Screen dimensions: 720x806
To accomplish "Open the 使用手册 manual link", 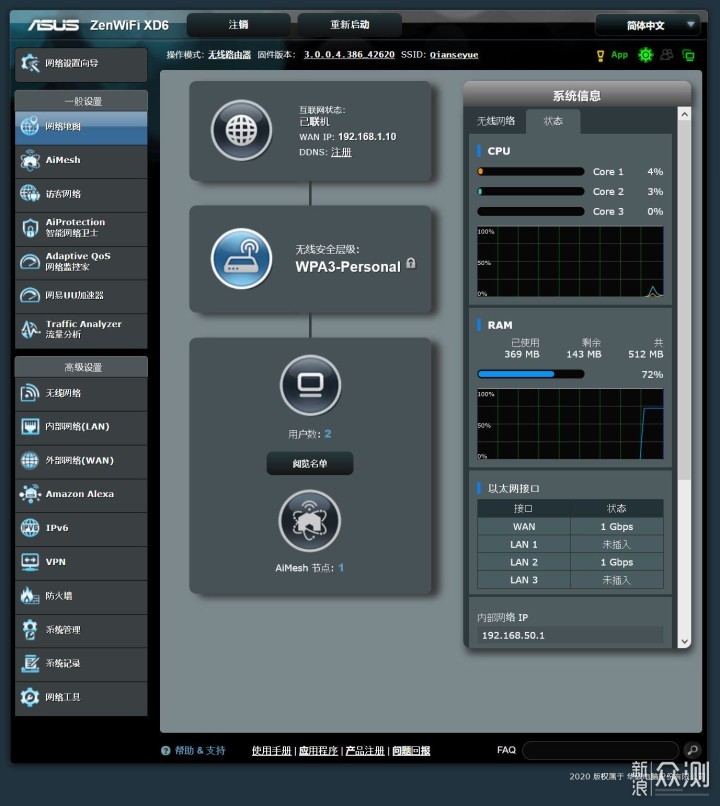I will [x=271, y=750].
